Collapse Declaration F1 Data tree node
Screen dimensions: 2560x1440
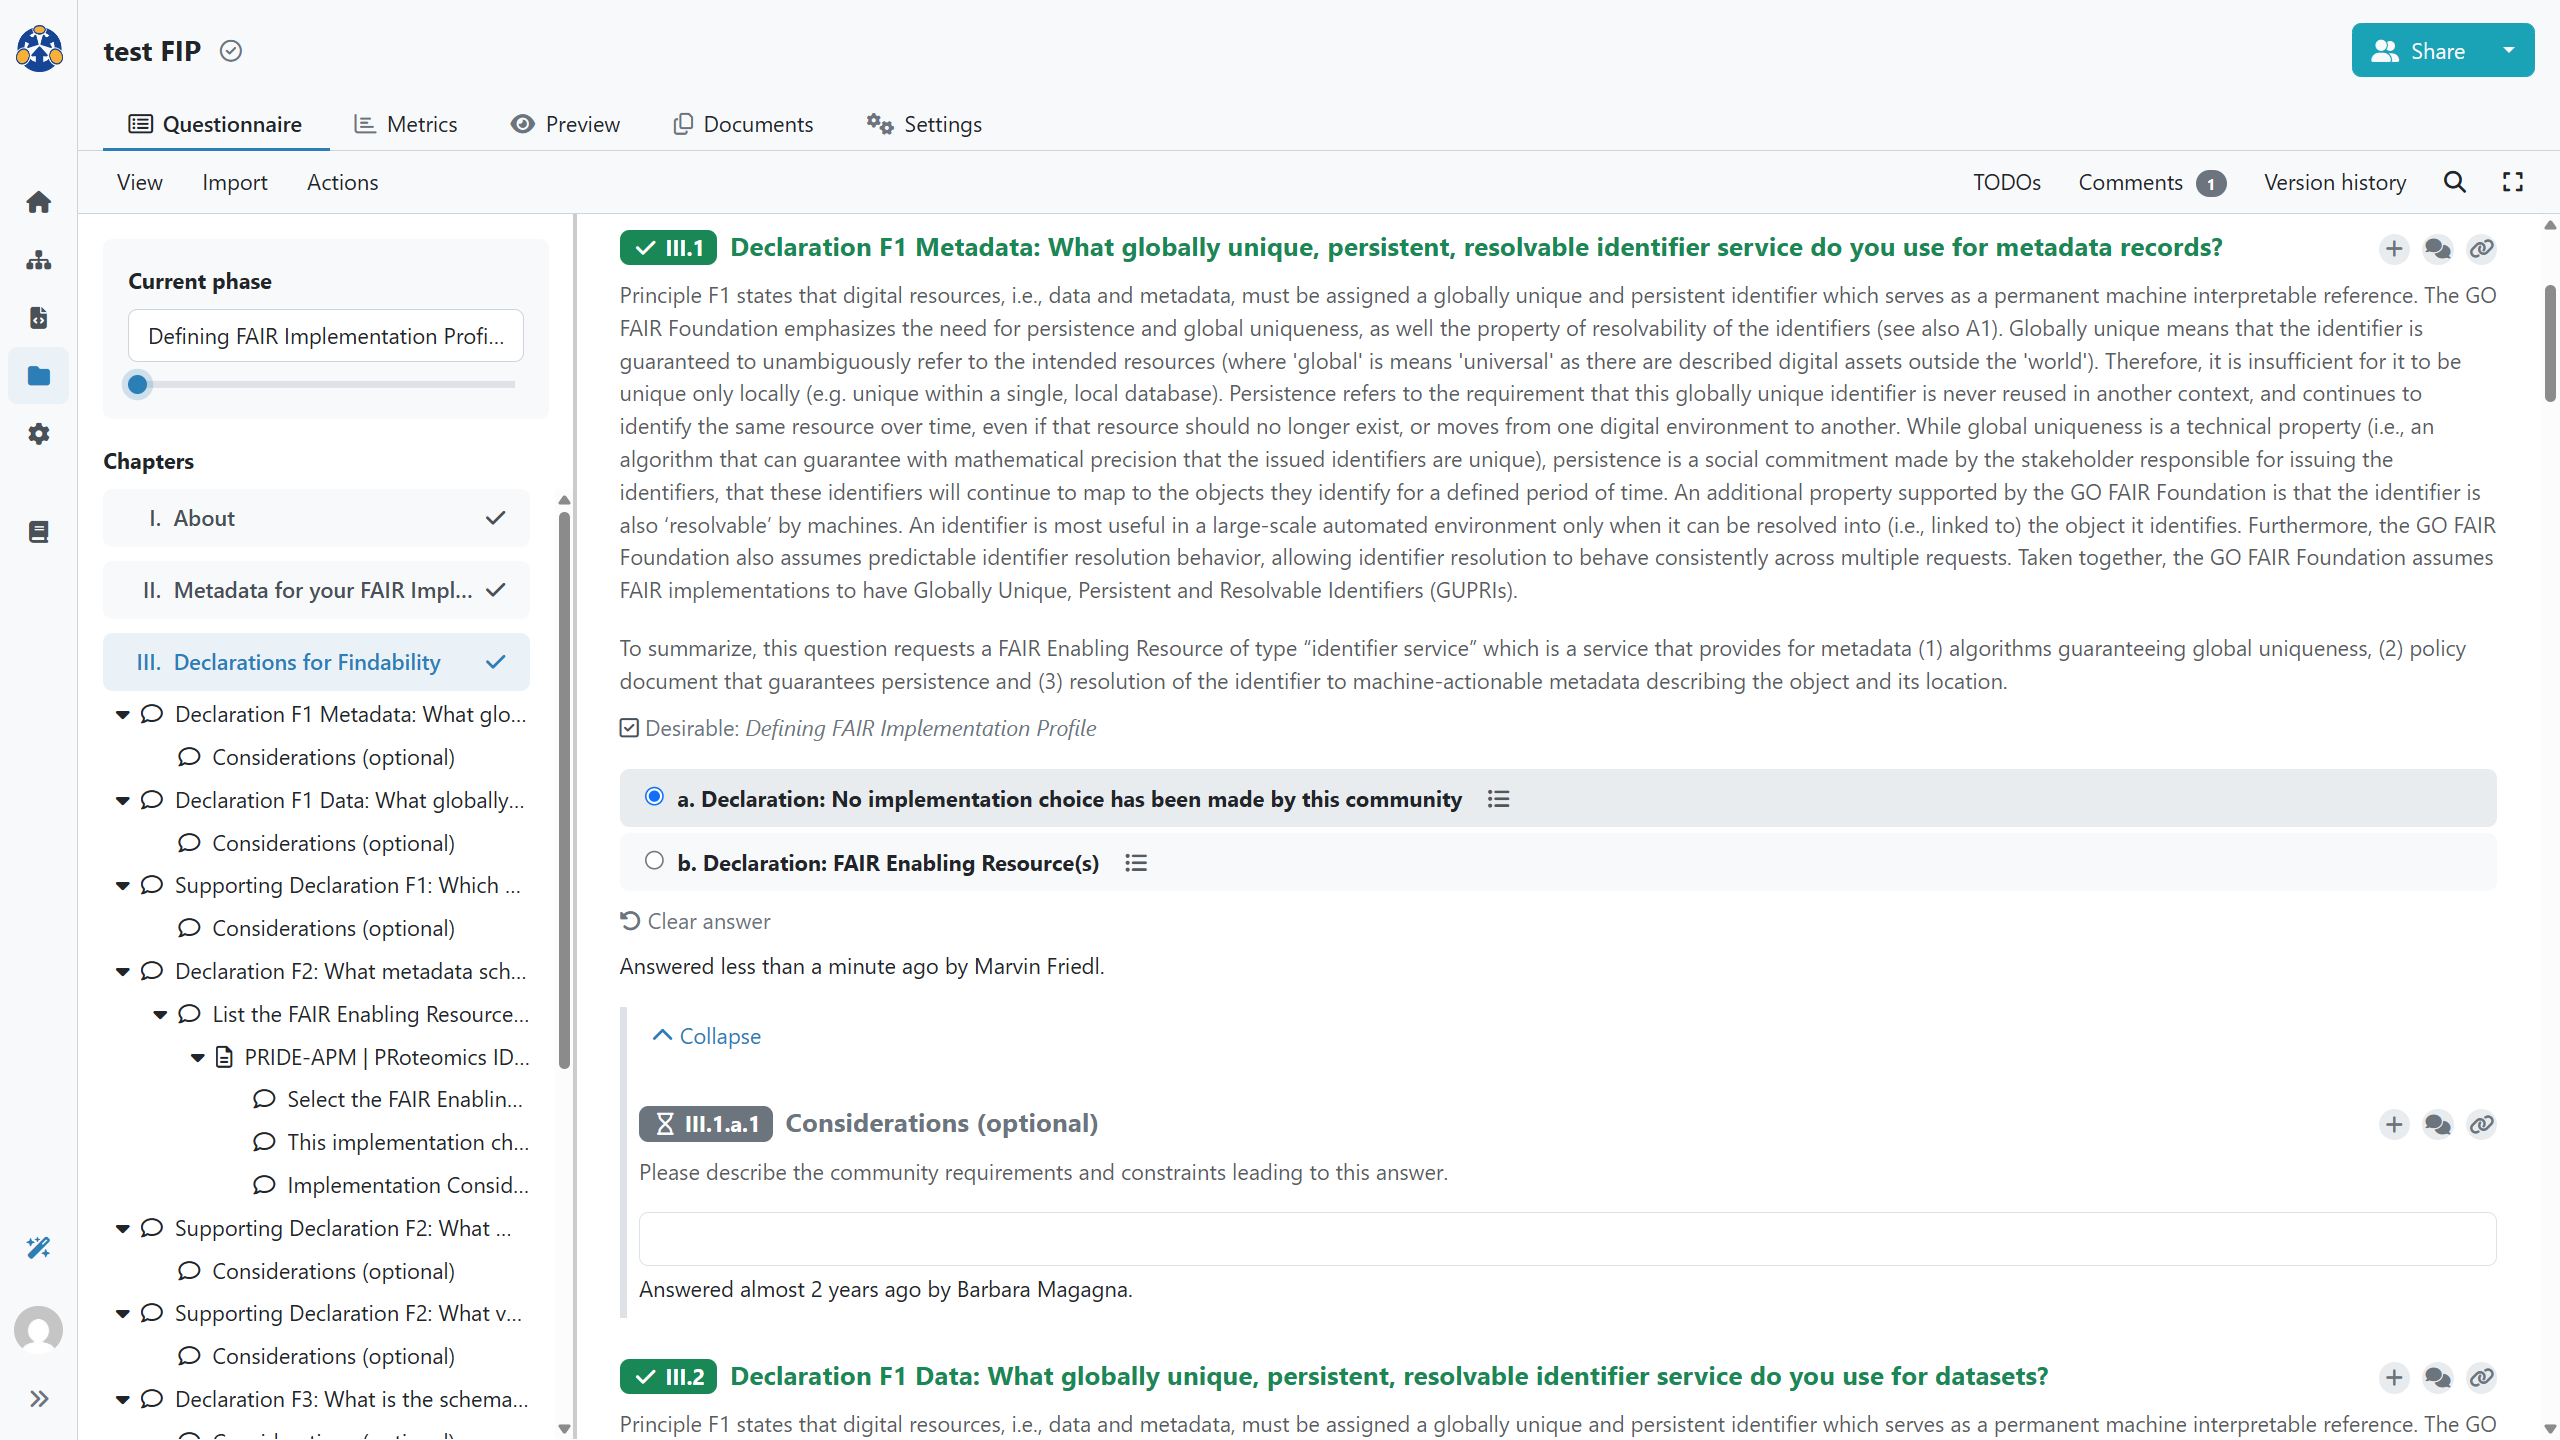point(123,801)
